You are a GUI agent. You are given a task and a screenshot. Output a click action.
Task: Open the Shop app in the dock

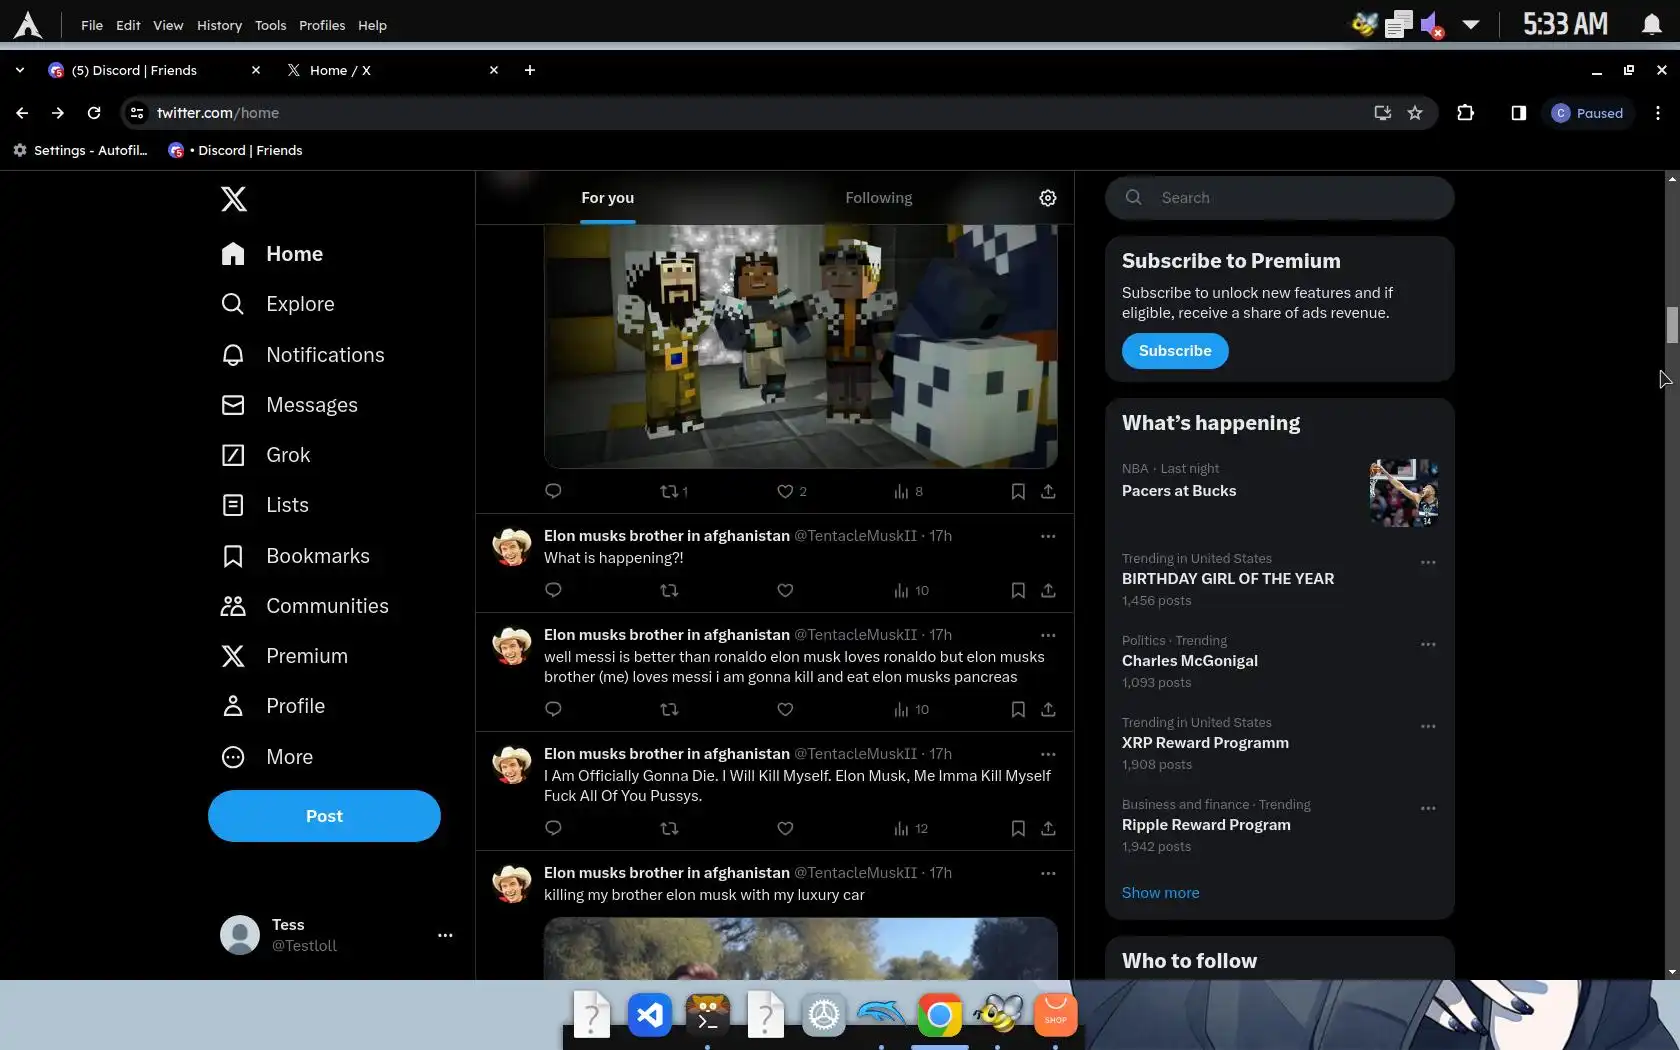click(1055, 1015)
